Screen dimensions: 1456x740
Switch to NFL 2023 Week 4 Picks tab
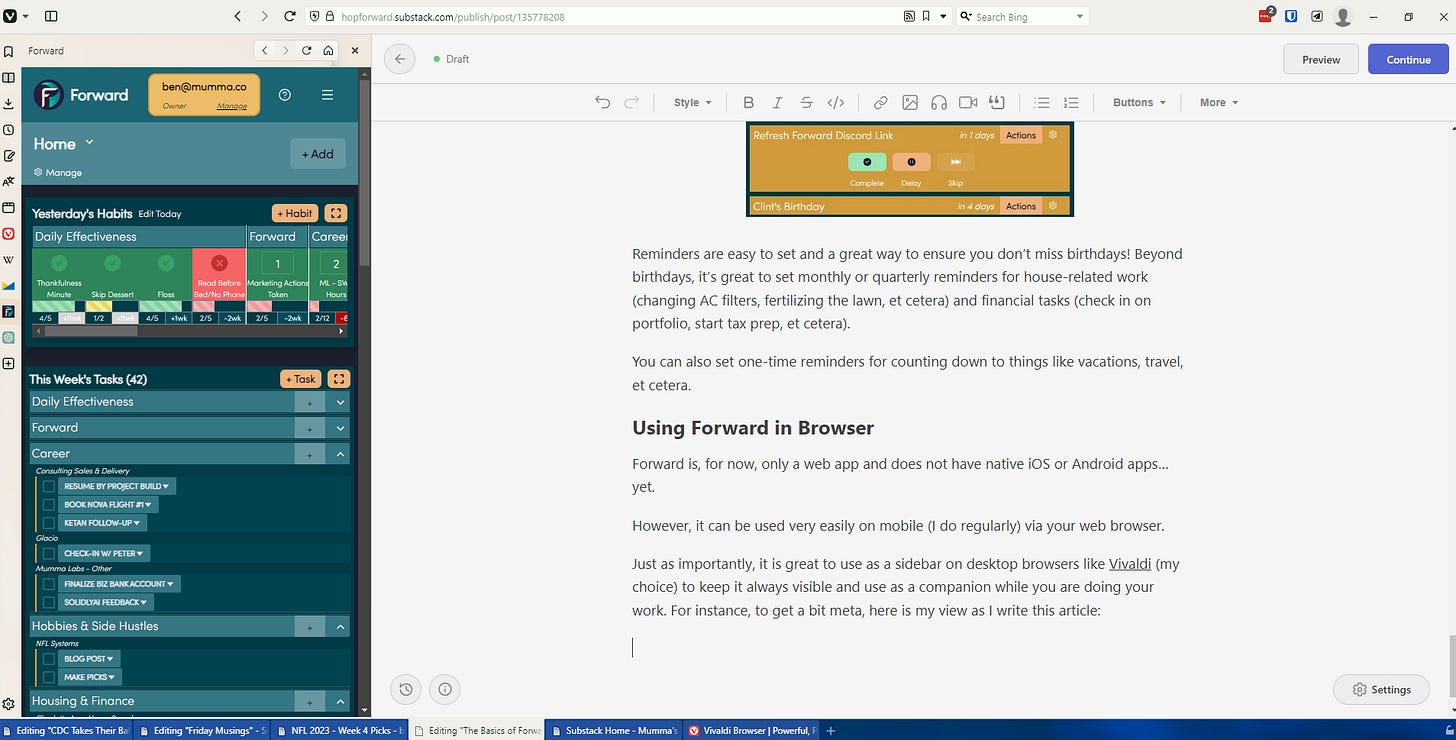pyautogui.click(x=341, y=731)
